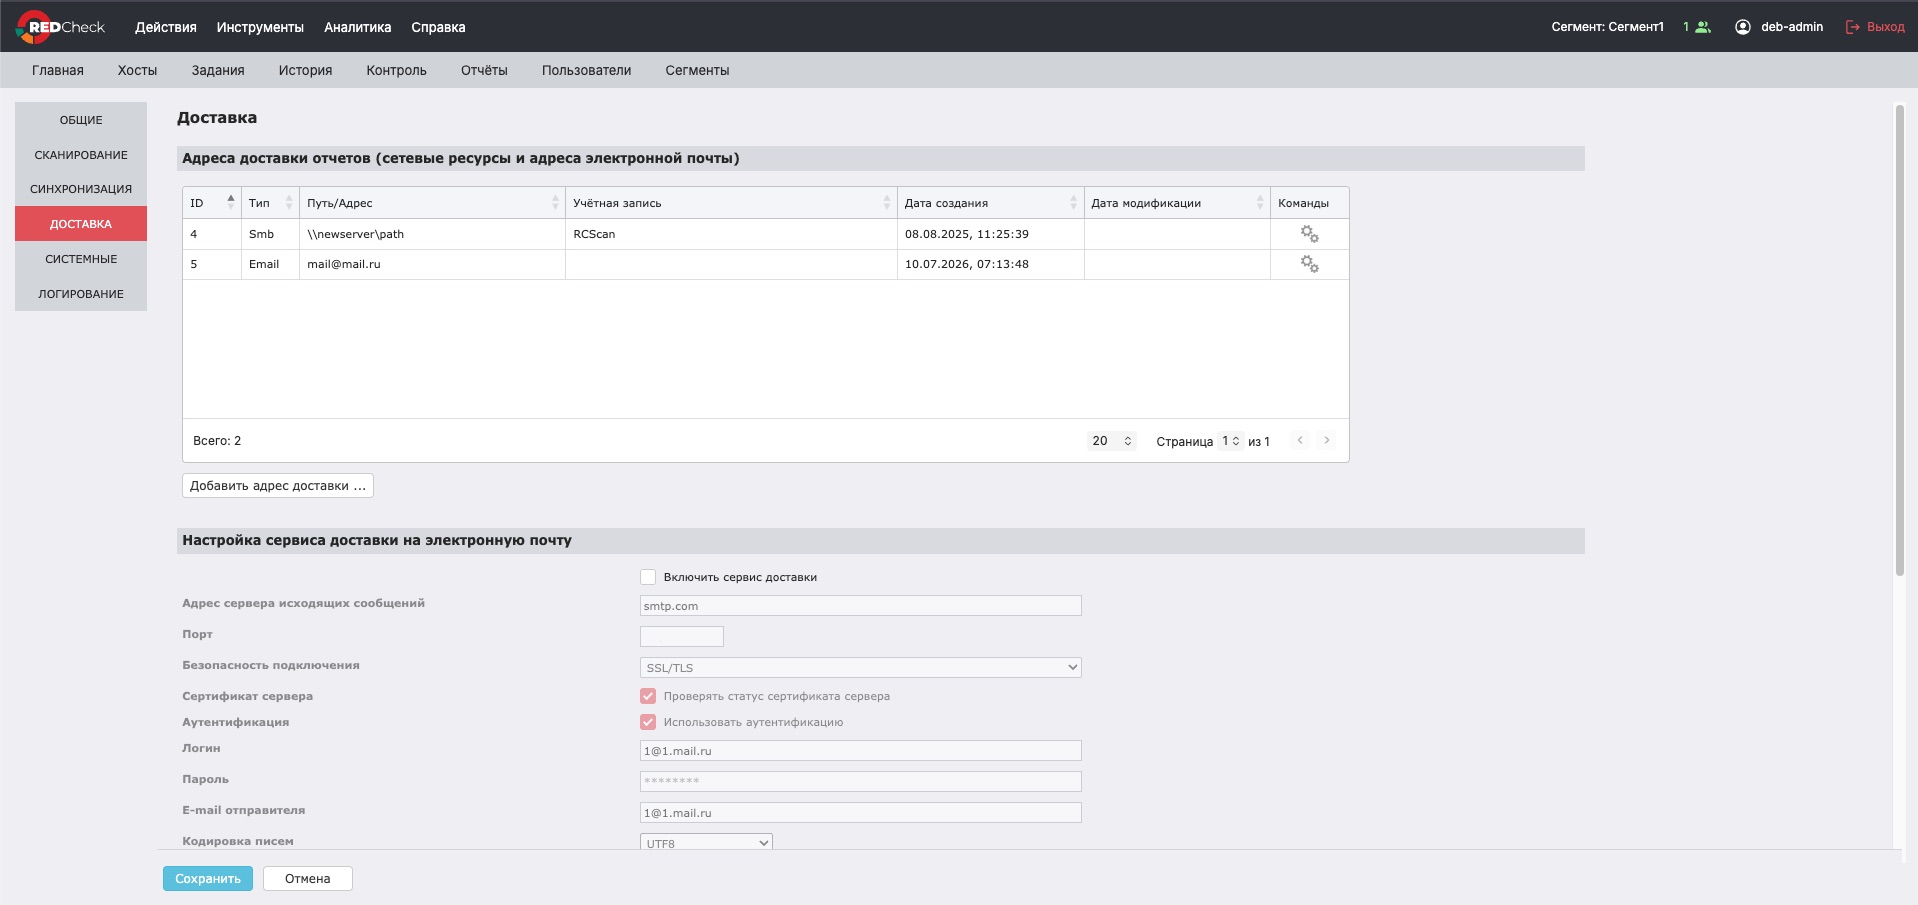Open the Контроль tab
1918x905 pixels.
396,70
